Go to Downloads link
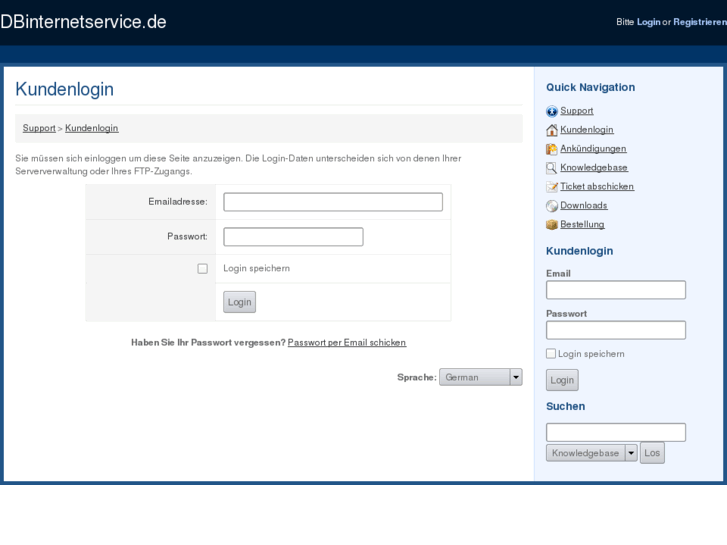 584,205
